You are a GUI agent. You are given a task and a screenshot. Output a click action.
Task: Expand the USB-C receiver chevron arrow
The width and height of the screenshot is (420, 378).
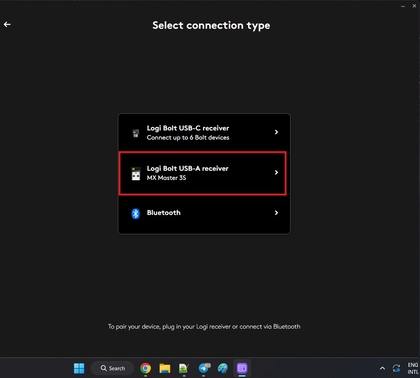pyautogui.click(x=276, y=132)
